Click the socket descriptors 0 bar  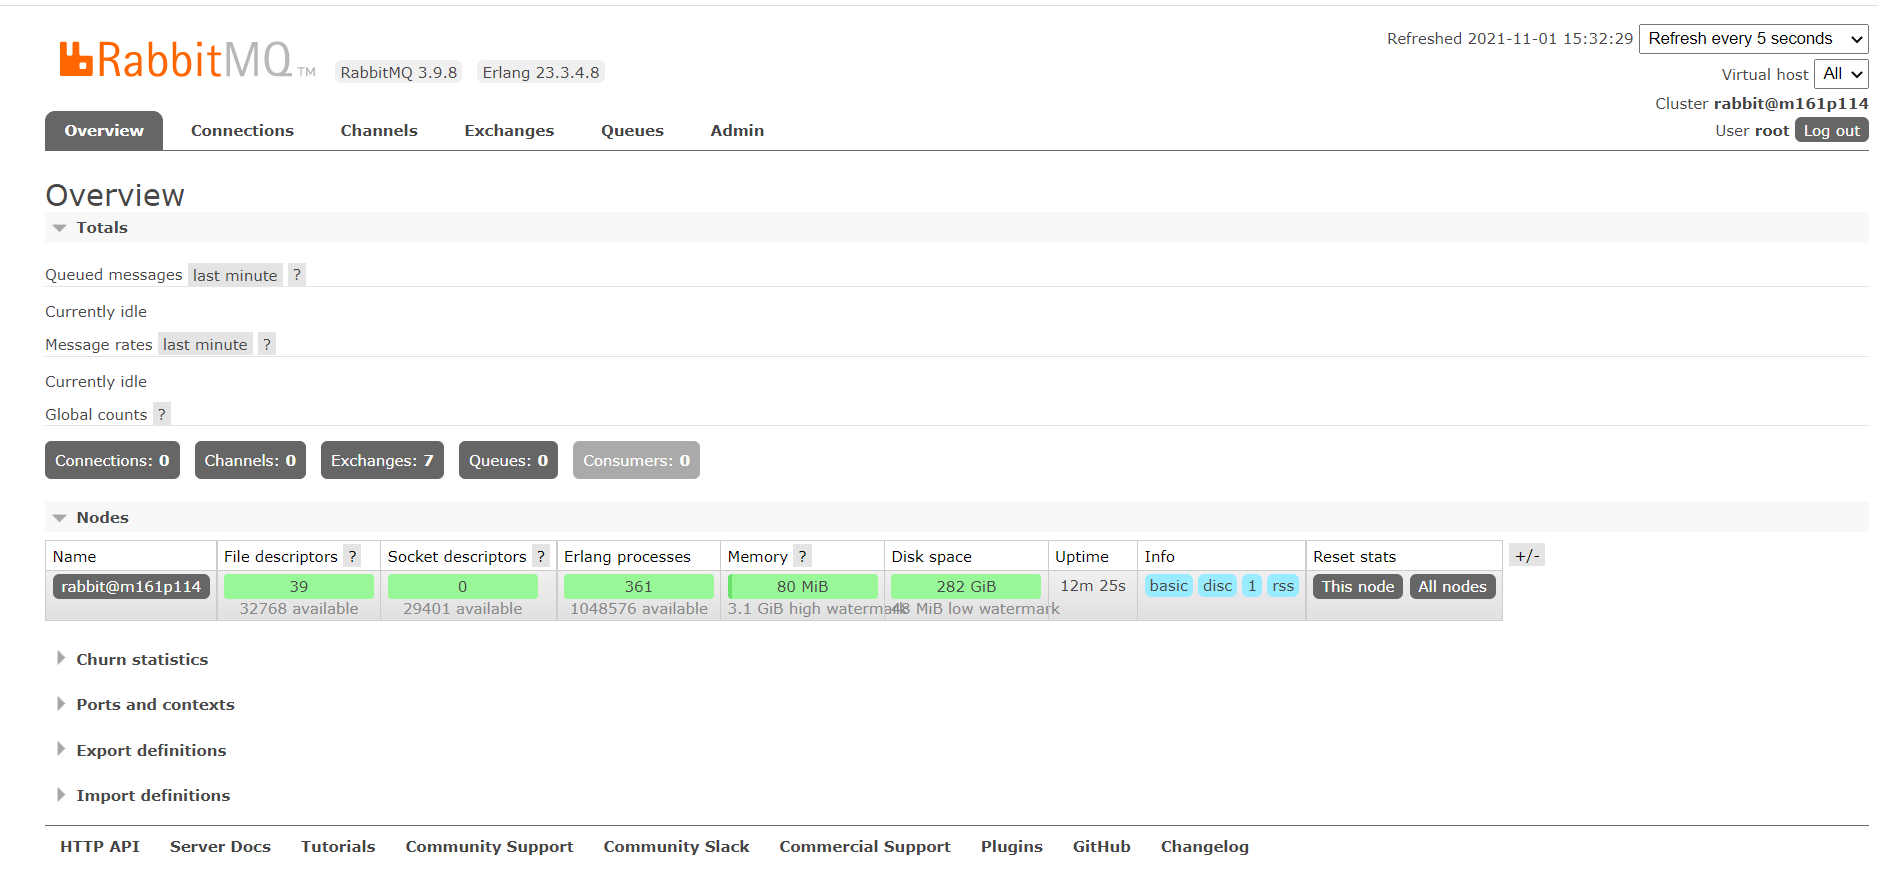point(463,586)
